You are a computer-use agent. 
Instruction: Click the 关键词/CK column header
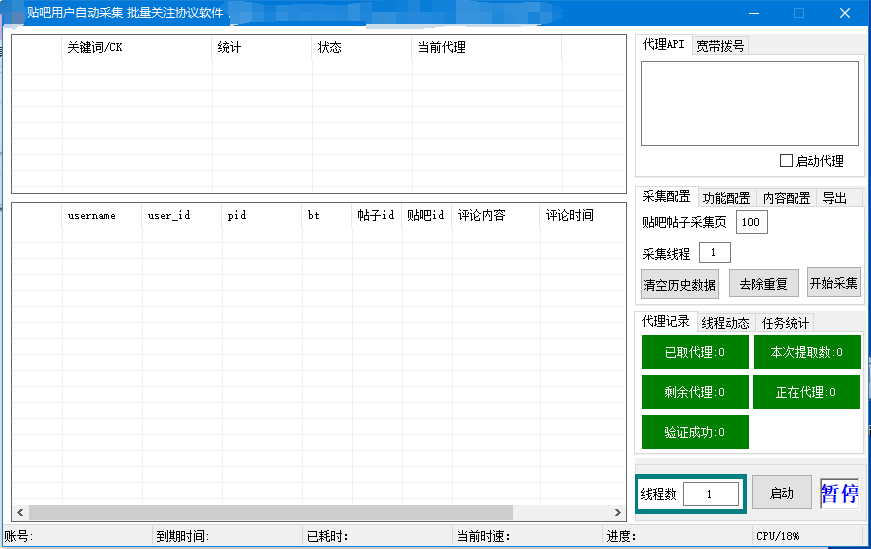[137, 47]
